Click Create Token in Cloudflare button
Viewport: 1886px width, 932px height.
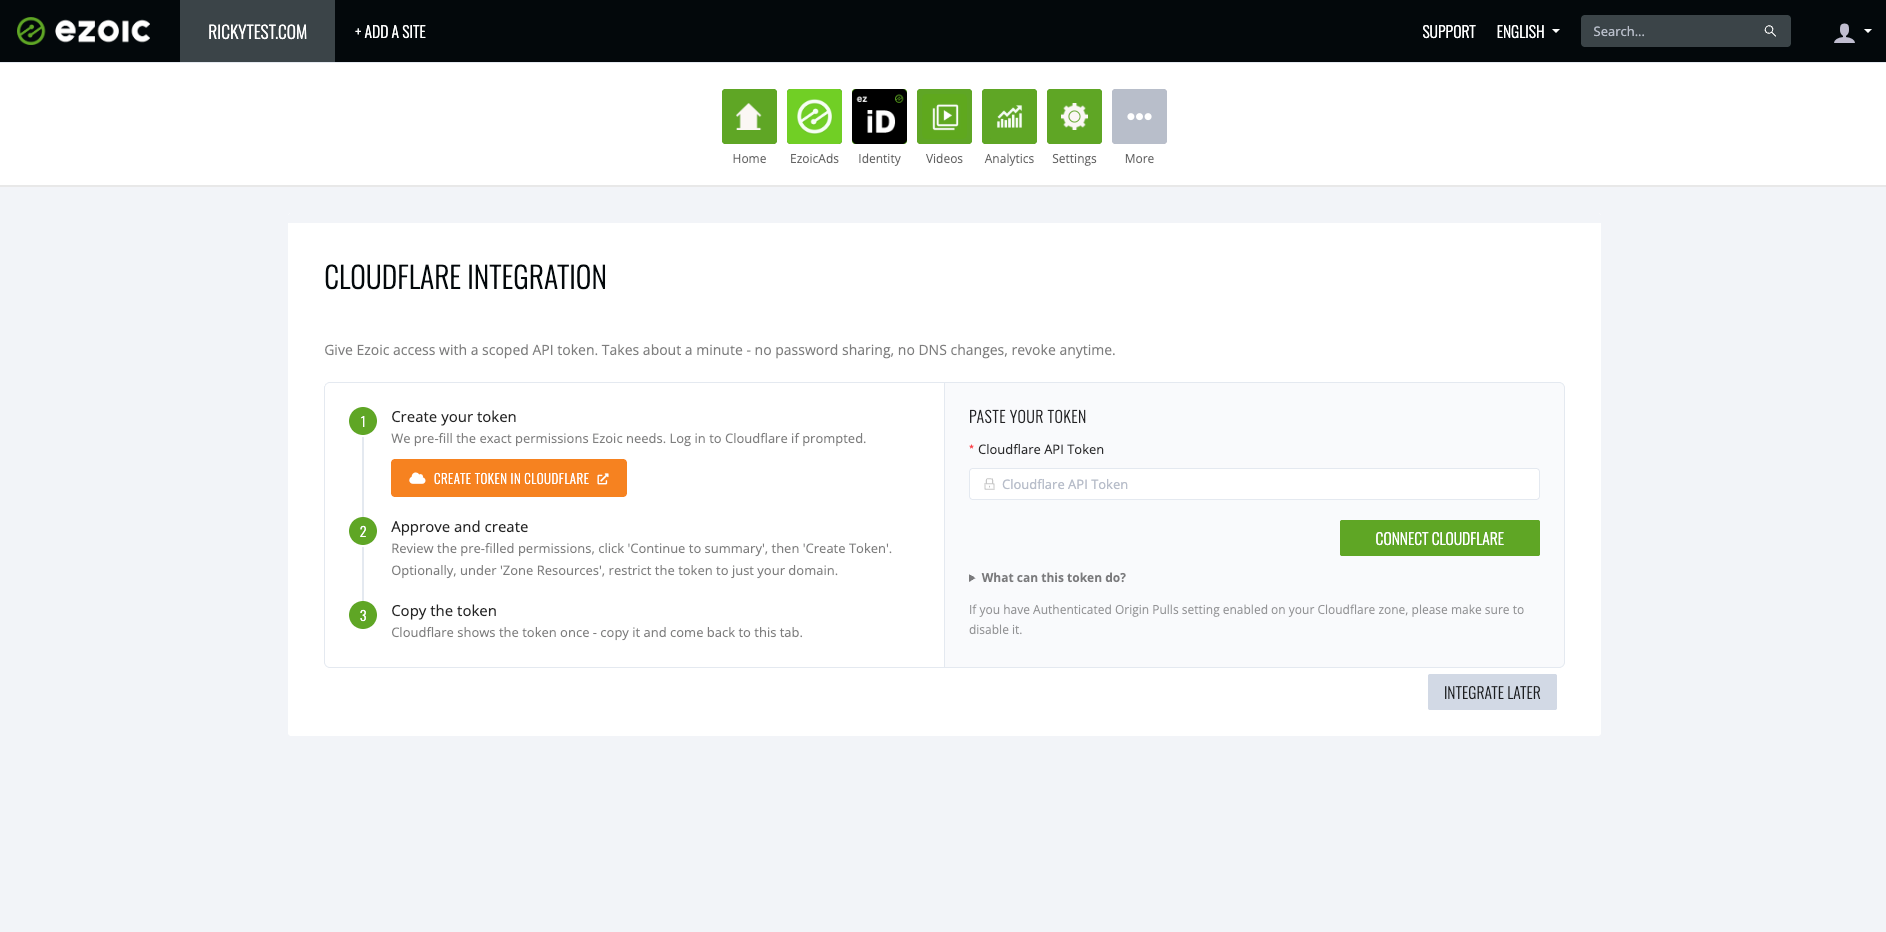pyautogui.click(x=509, y=478)
